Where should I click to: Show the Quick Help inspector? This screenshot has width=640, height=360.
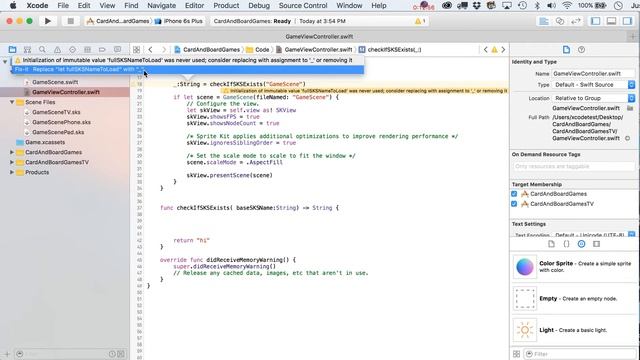coord(581,49)
